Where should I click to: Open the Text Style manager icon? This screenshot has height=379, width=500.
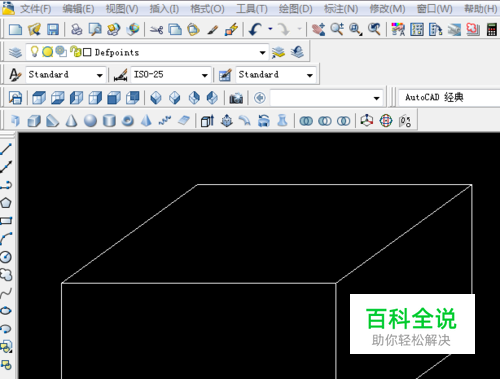14,75
